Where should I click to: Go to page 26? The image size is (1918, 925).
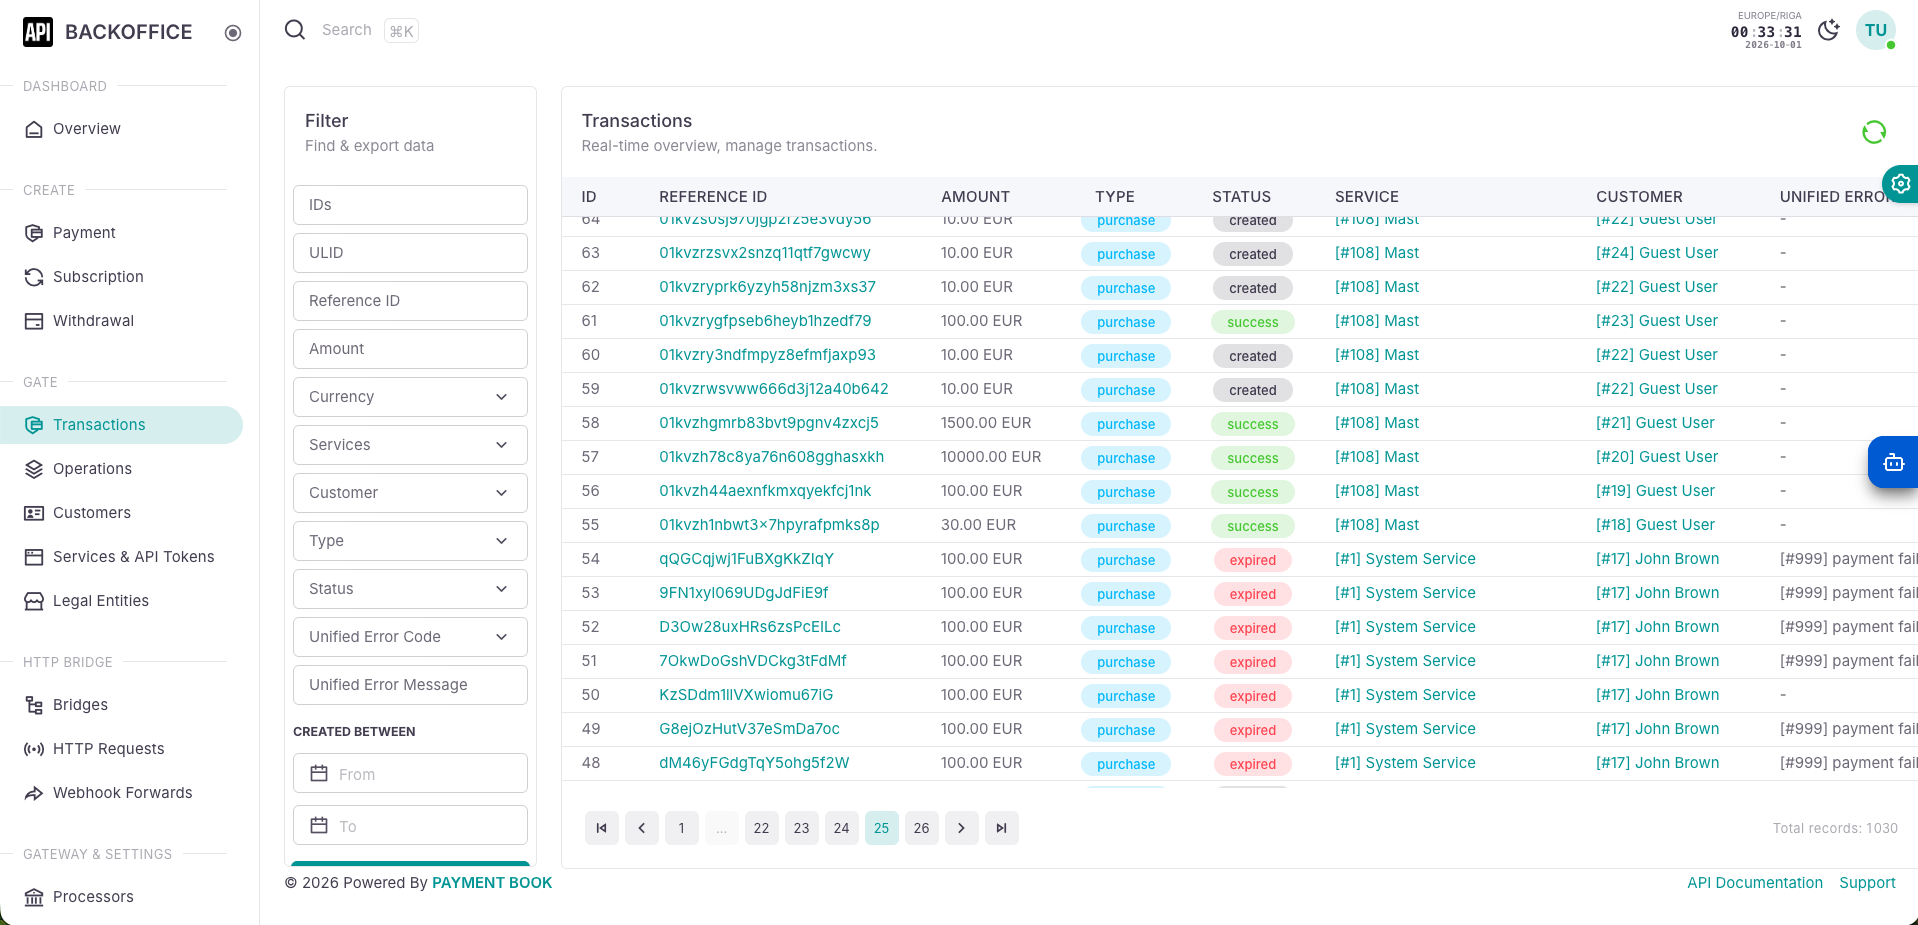921,828
